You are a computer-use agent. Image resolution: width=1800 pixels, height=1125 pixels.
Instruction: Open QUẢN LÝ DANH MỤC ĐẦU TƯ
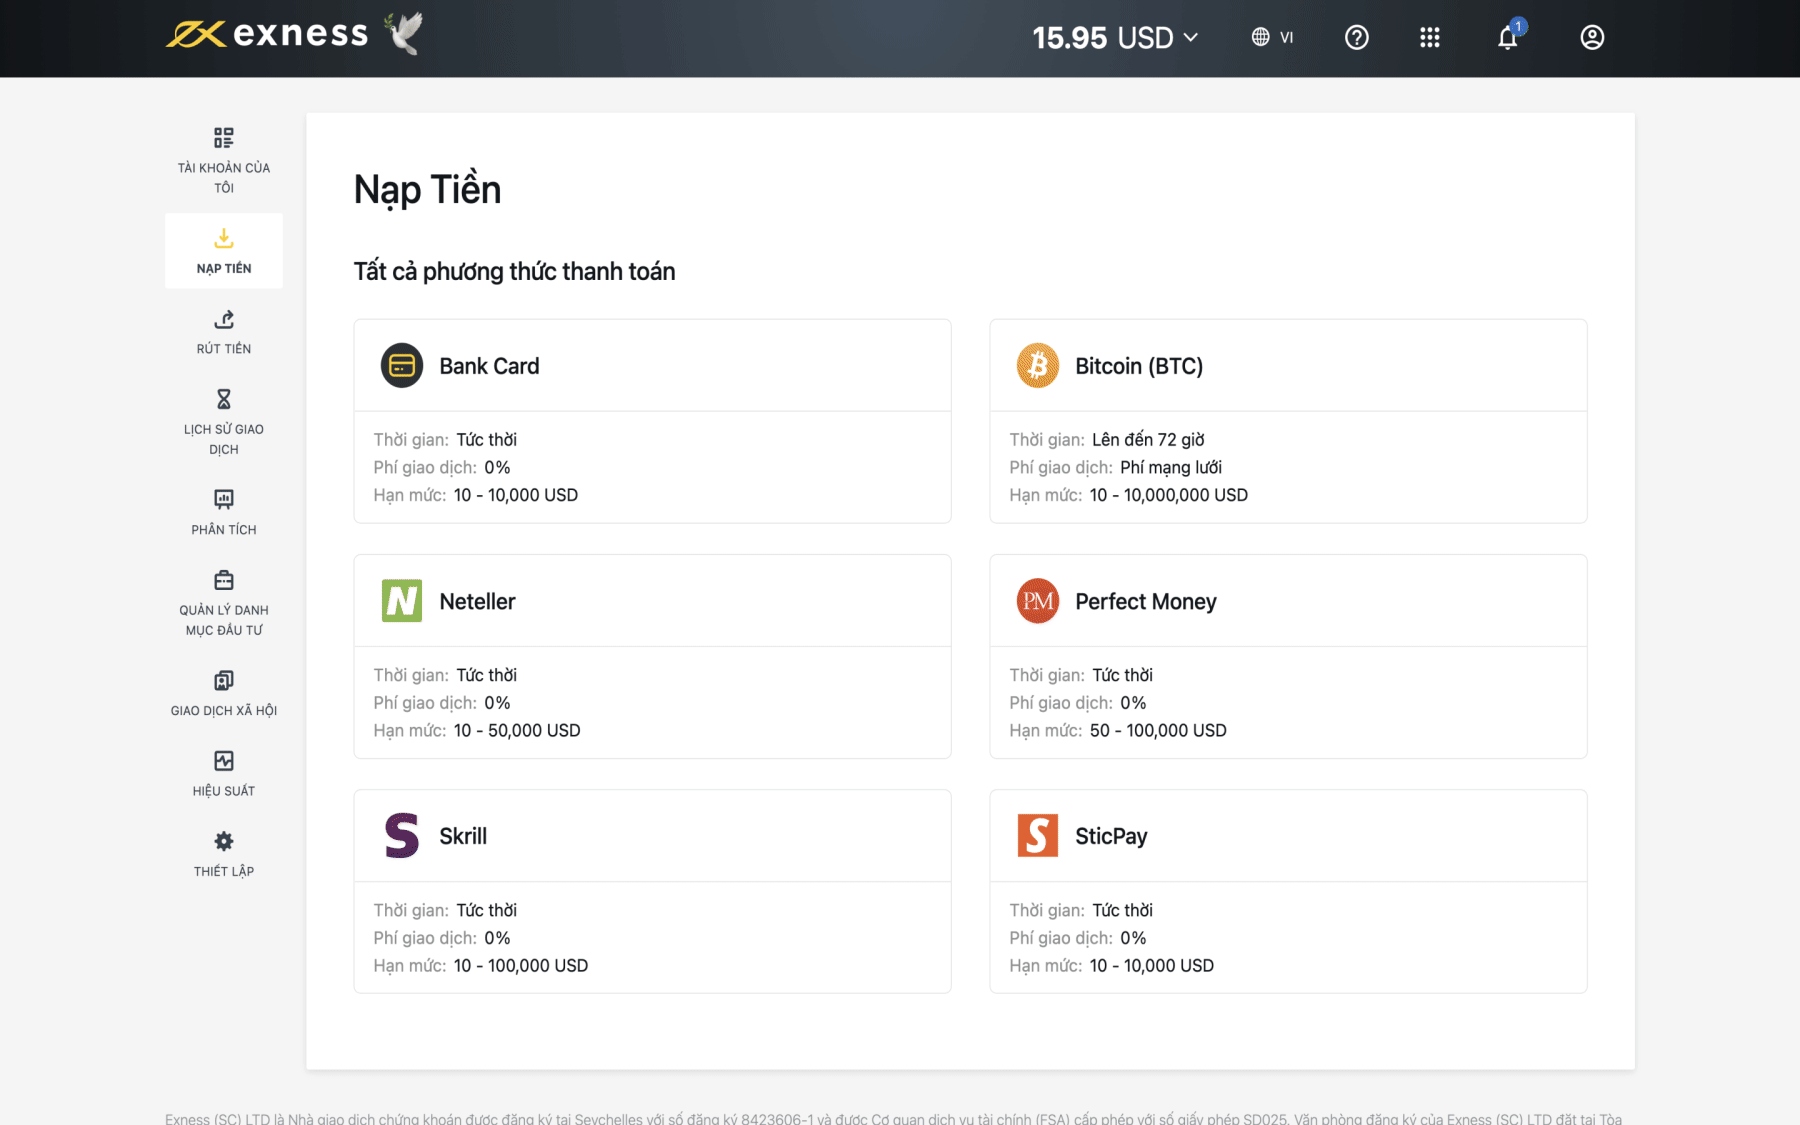point(224,620)
